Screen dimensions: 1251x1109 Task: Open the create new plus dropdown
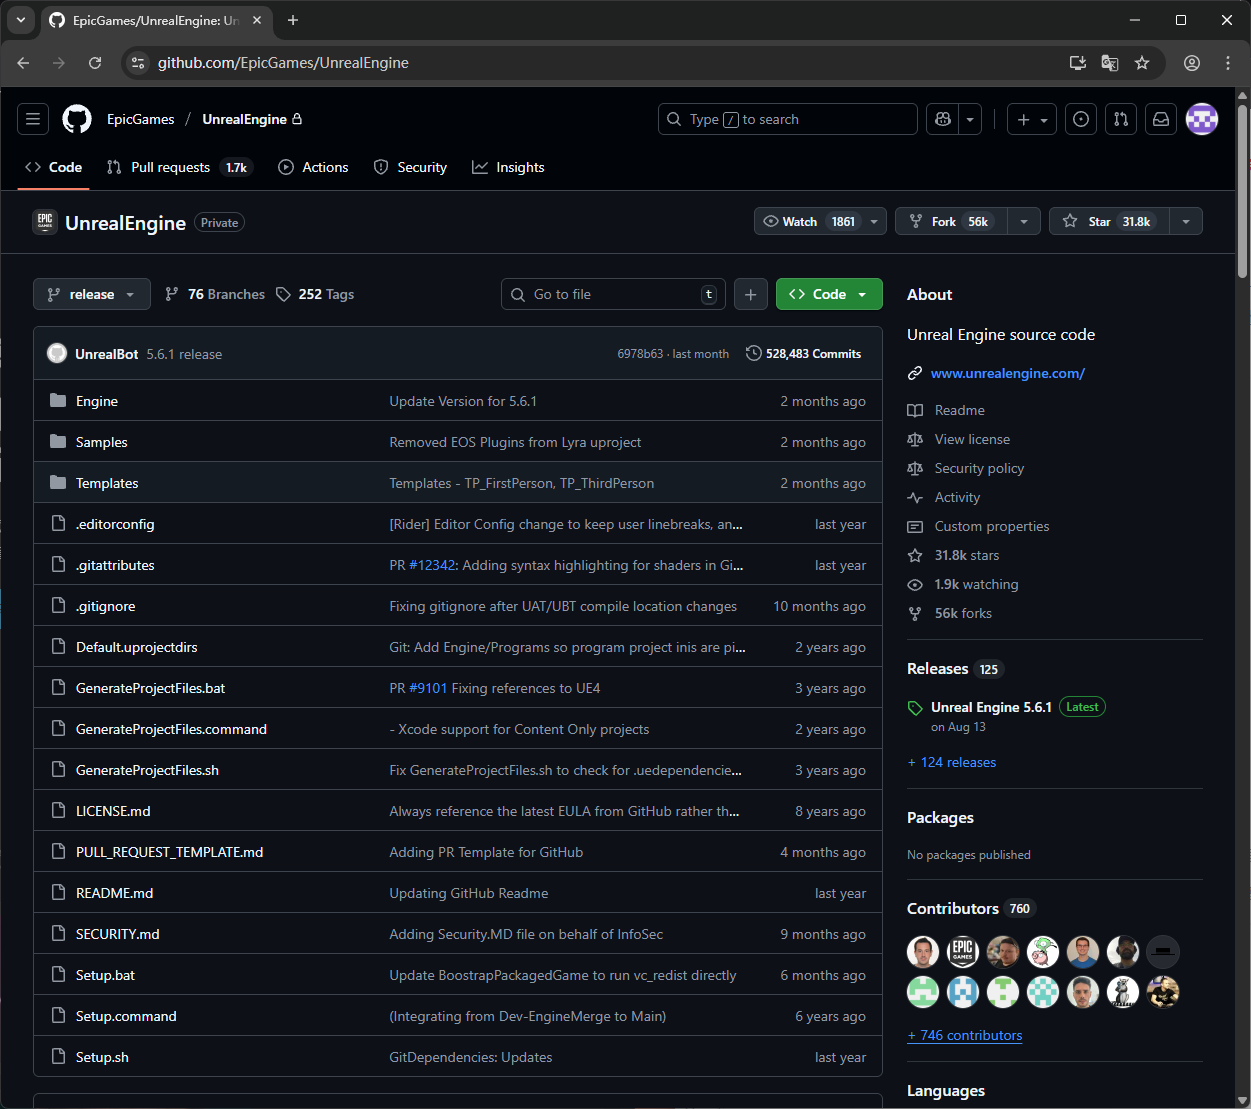point(1032,119)
